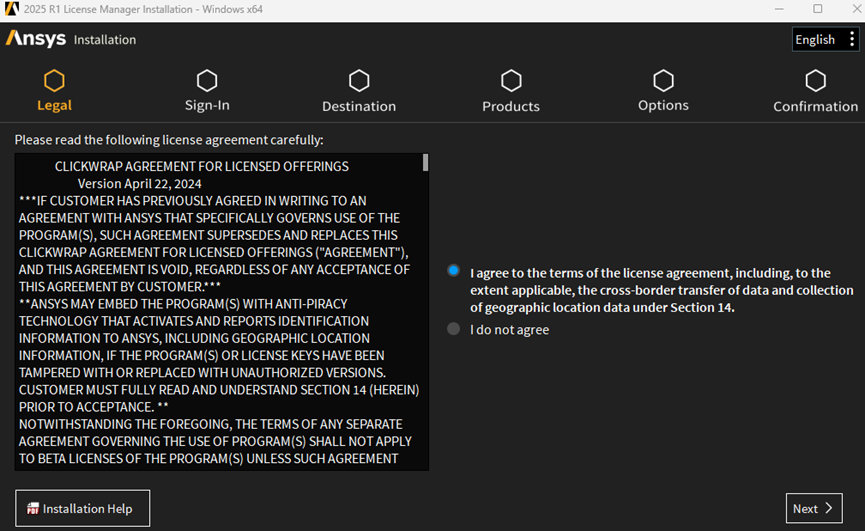
Task: Click 'Please read the following license agreement carefully'
Action: tap(169, 140)
